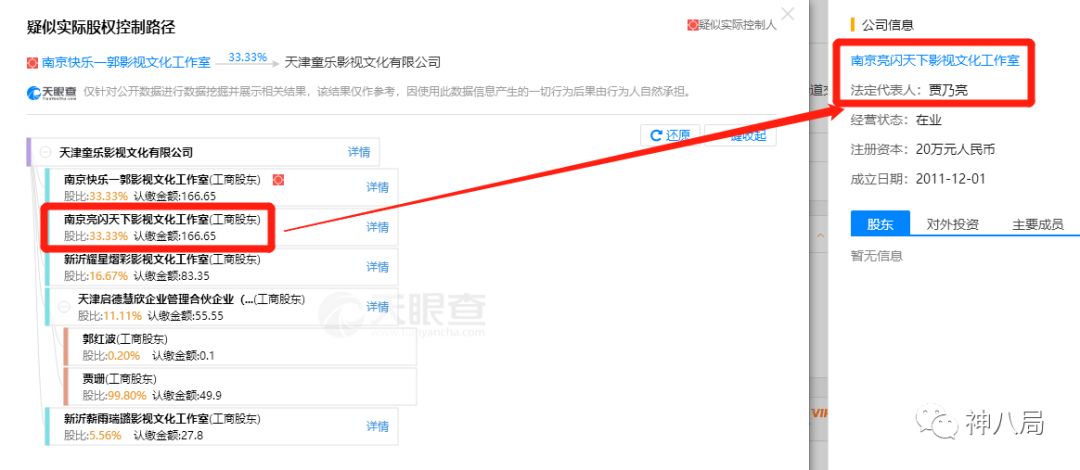
Task: Click the 还原 restore button
Action: pos(670,135)
